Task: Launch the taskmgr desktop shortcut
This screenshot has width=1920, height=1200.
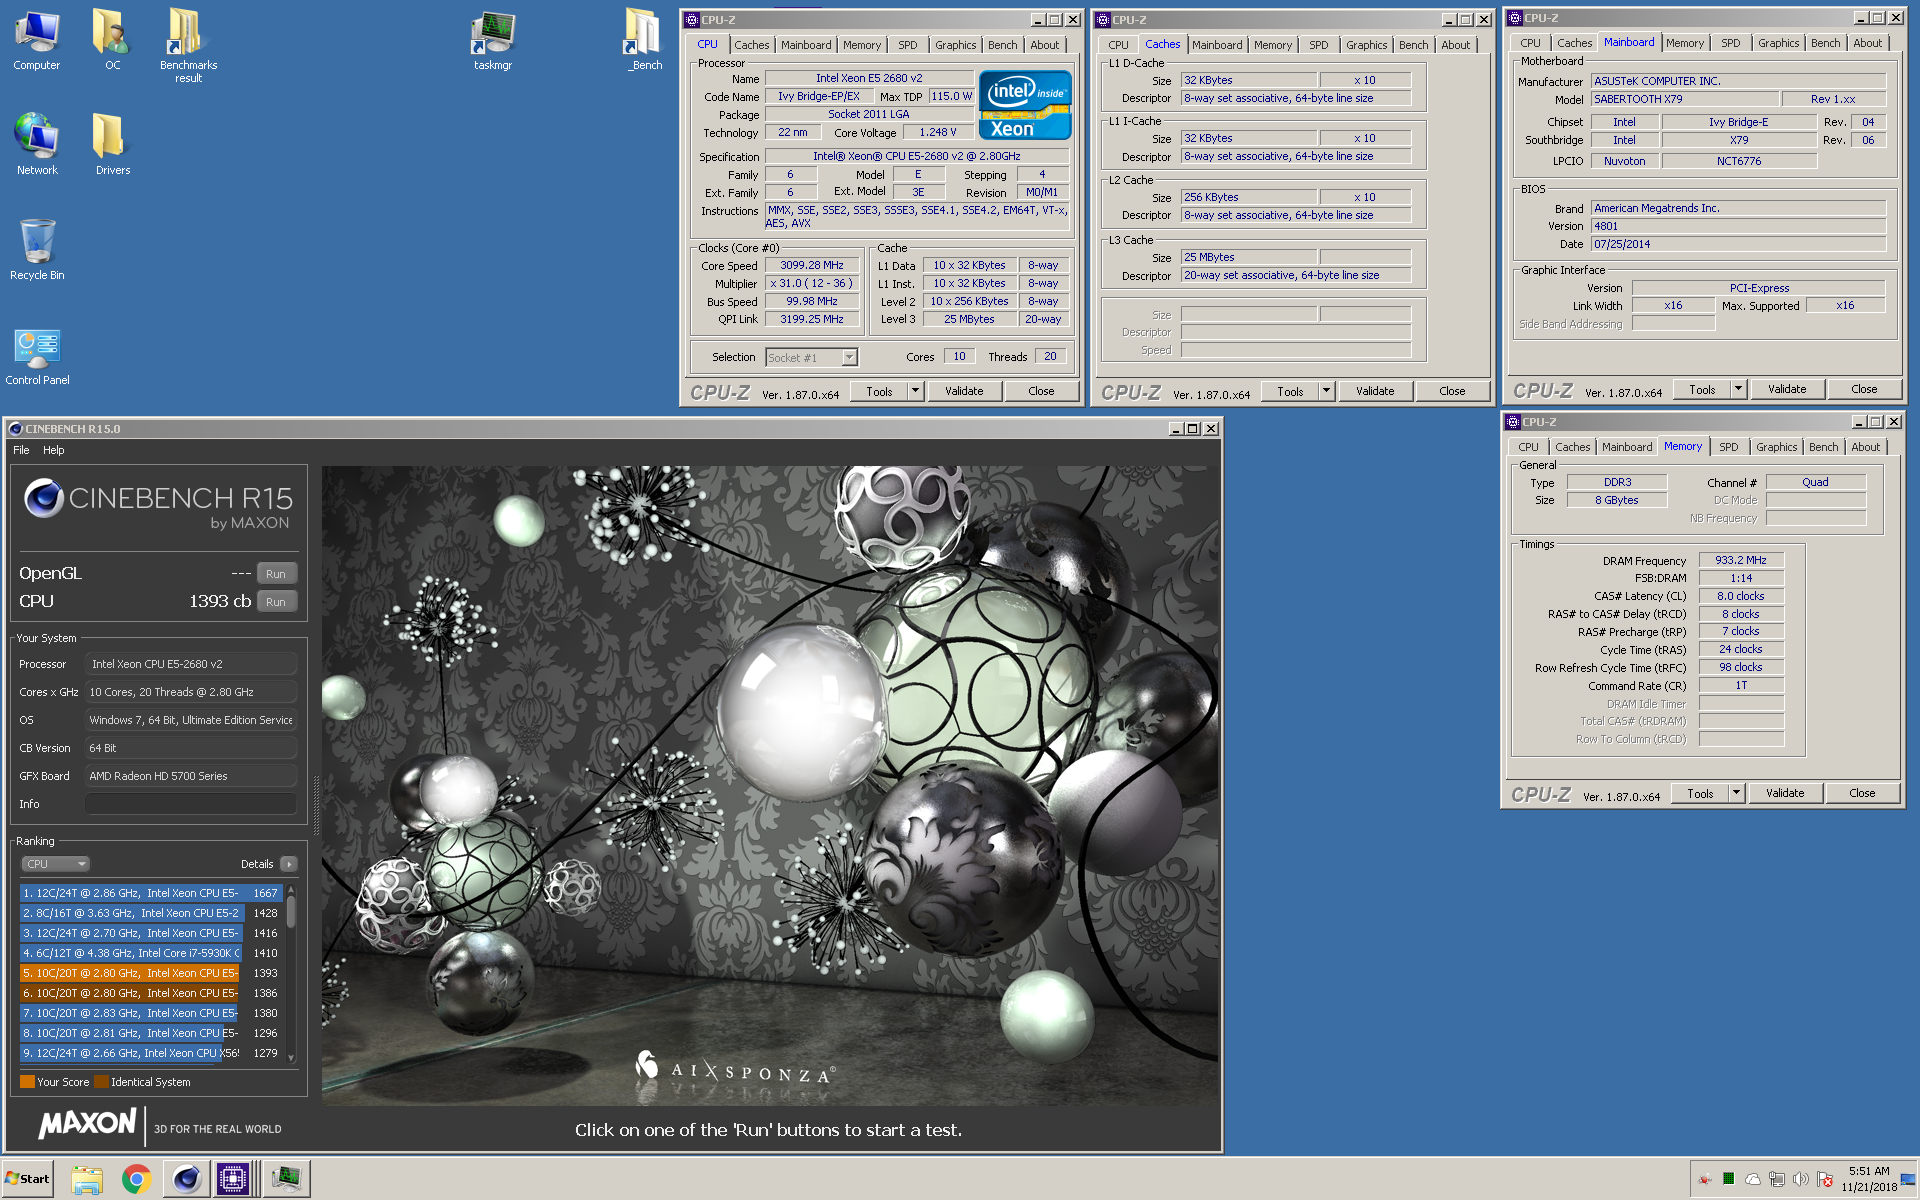Action: pyautogui.click(x=493, y=40)
